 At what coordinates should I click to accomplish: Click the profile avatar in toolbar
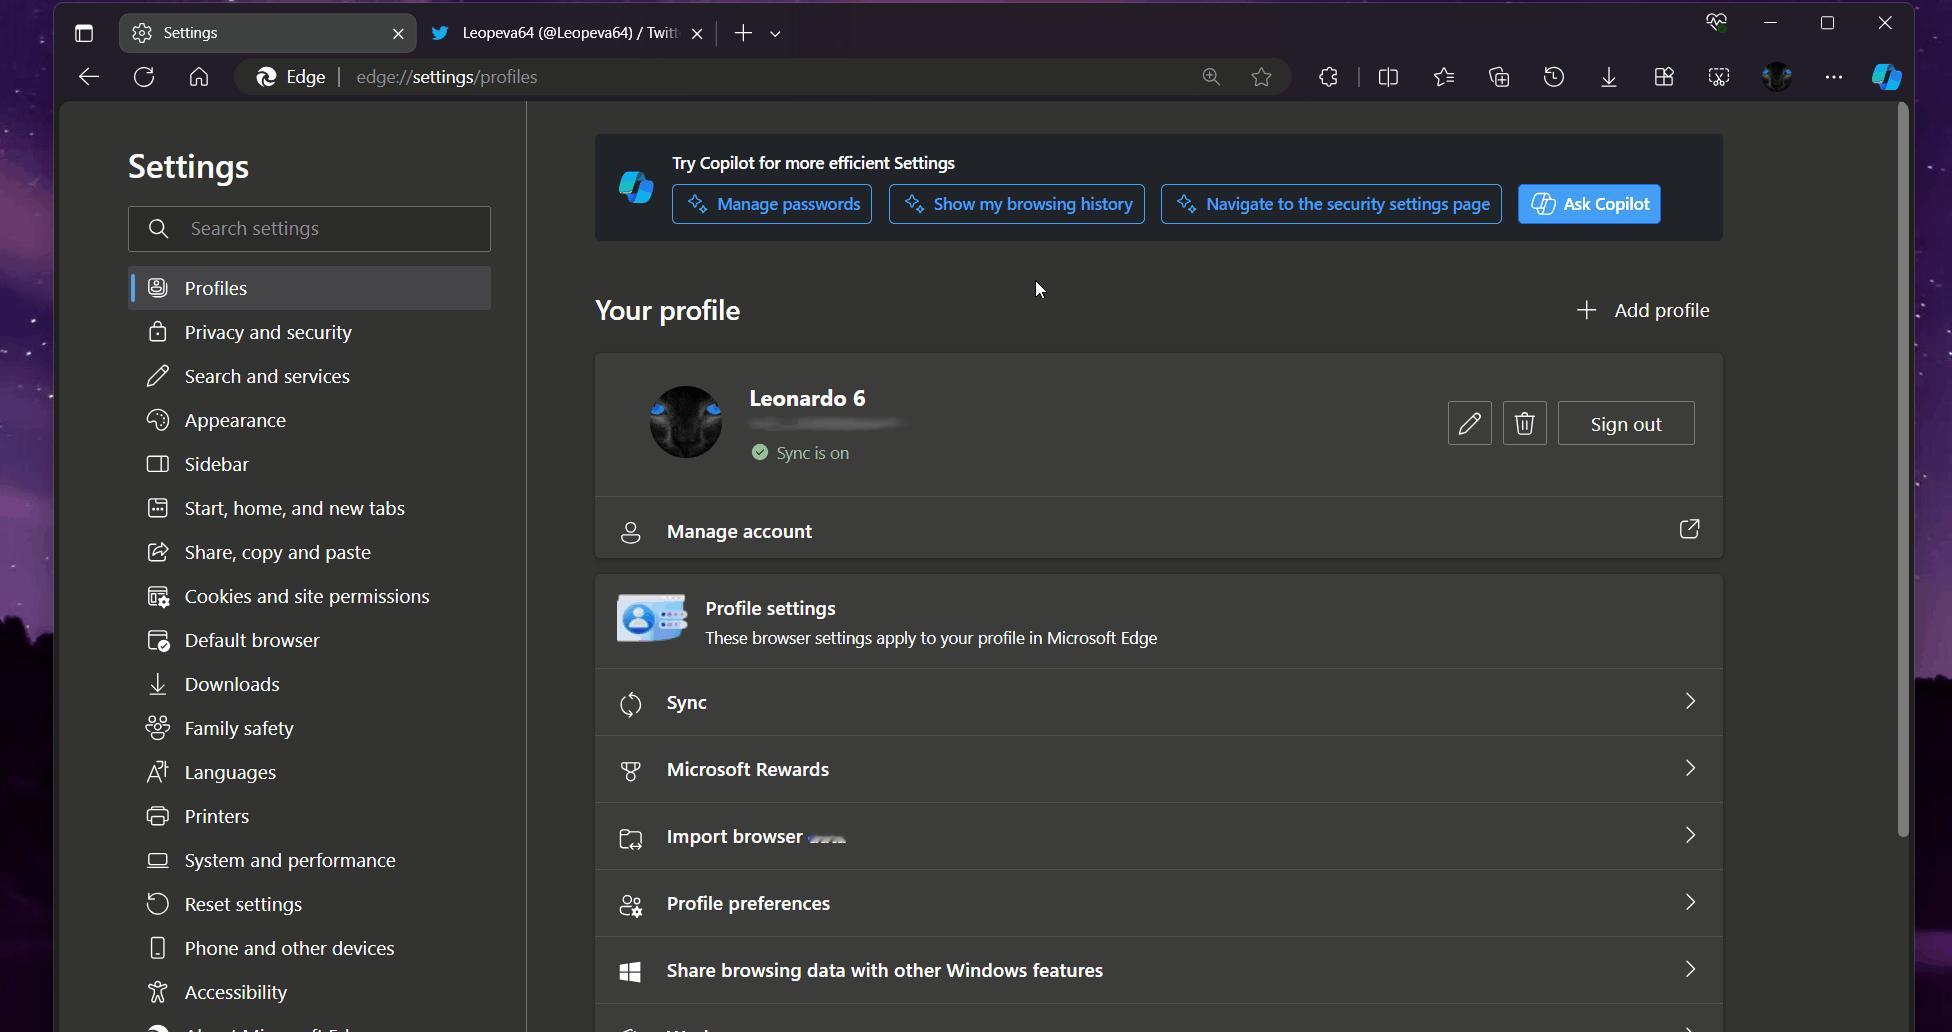1777,77
